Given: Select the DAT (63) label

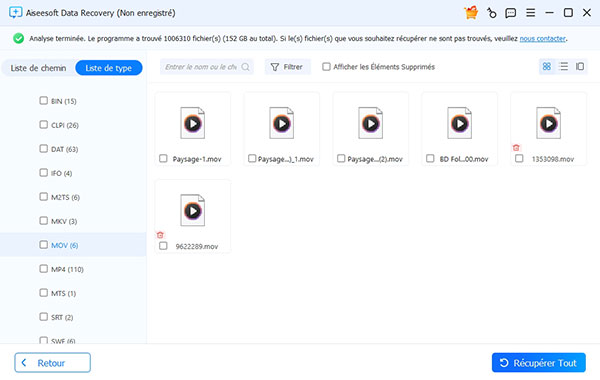Looking at the screenshot, I should click(x=65, y=149).
